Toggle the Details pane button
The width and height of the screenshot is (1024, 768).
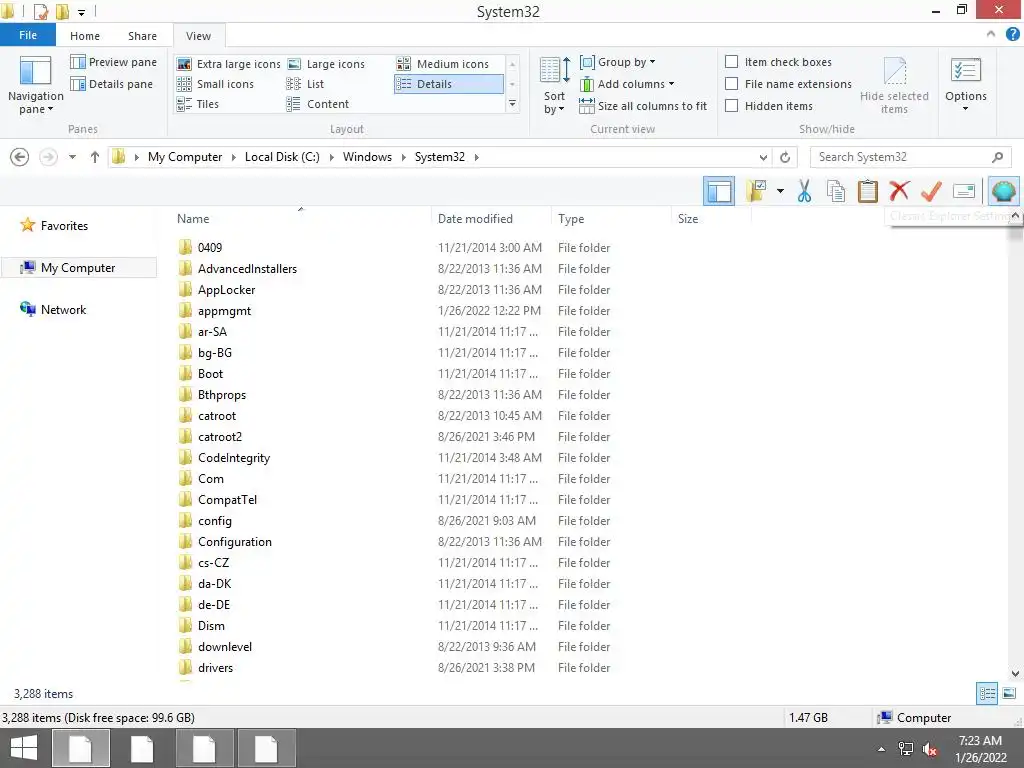click(112, 84)
